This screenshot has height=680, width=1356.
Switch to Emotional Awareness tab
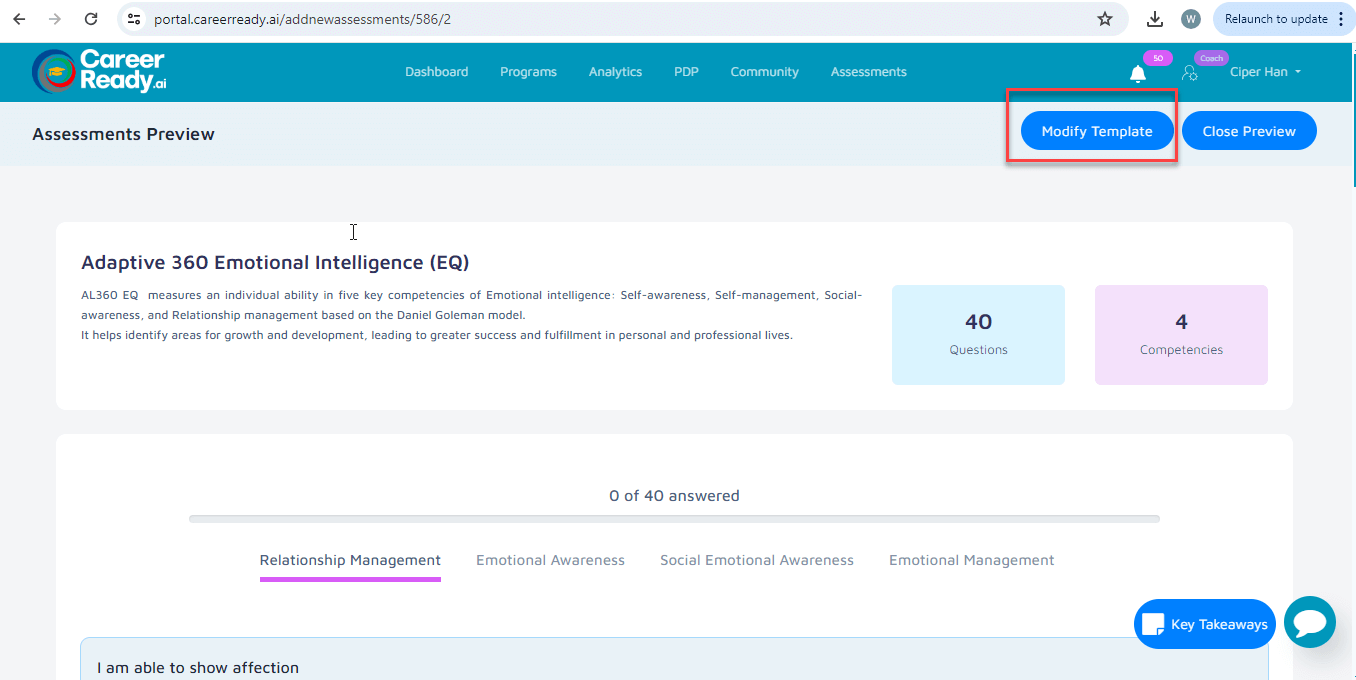point(550,560)
